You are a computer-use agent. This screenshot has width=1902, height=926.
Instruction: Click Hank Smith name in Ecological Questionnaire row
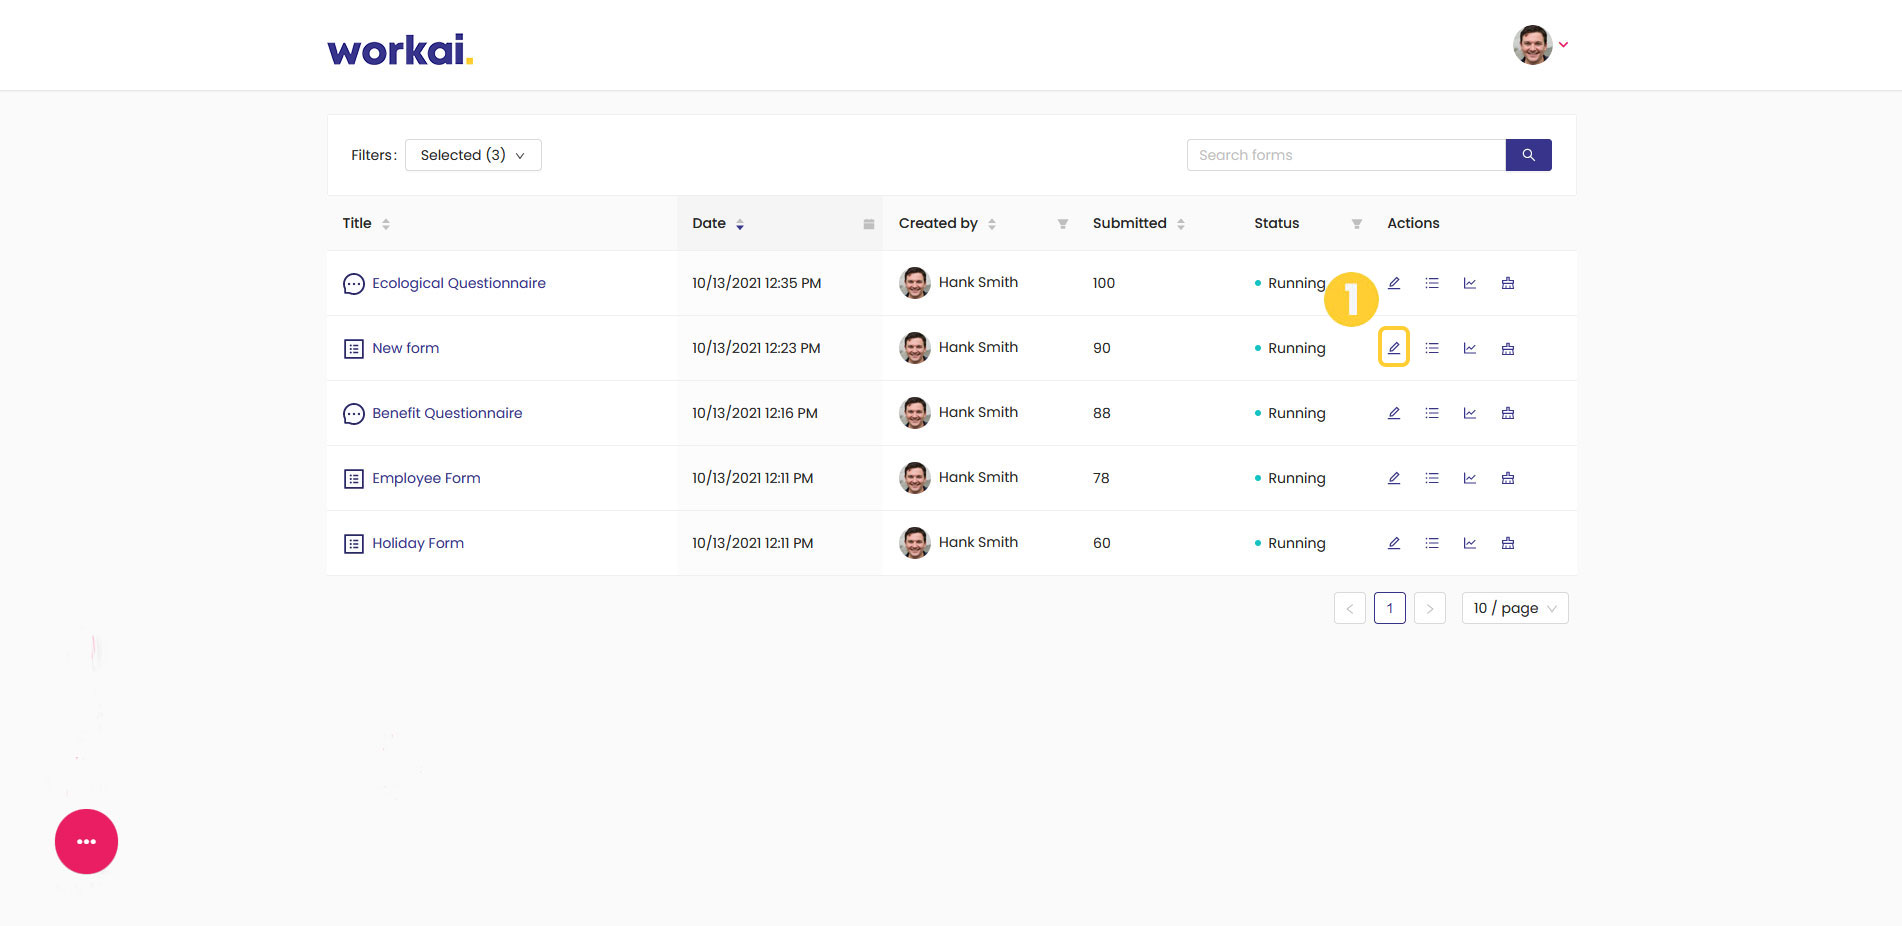pos(978,282)
